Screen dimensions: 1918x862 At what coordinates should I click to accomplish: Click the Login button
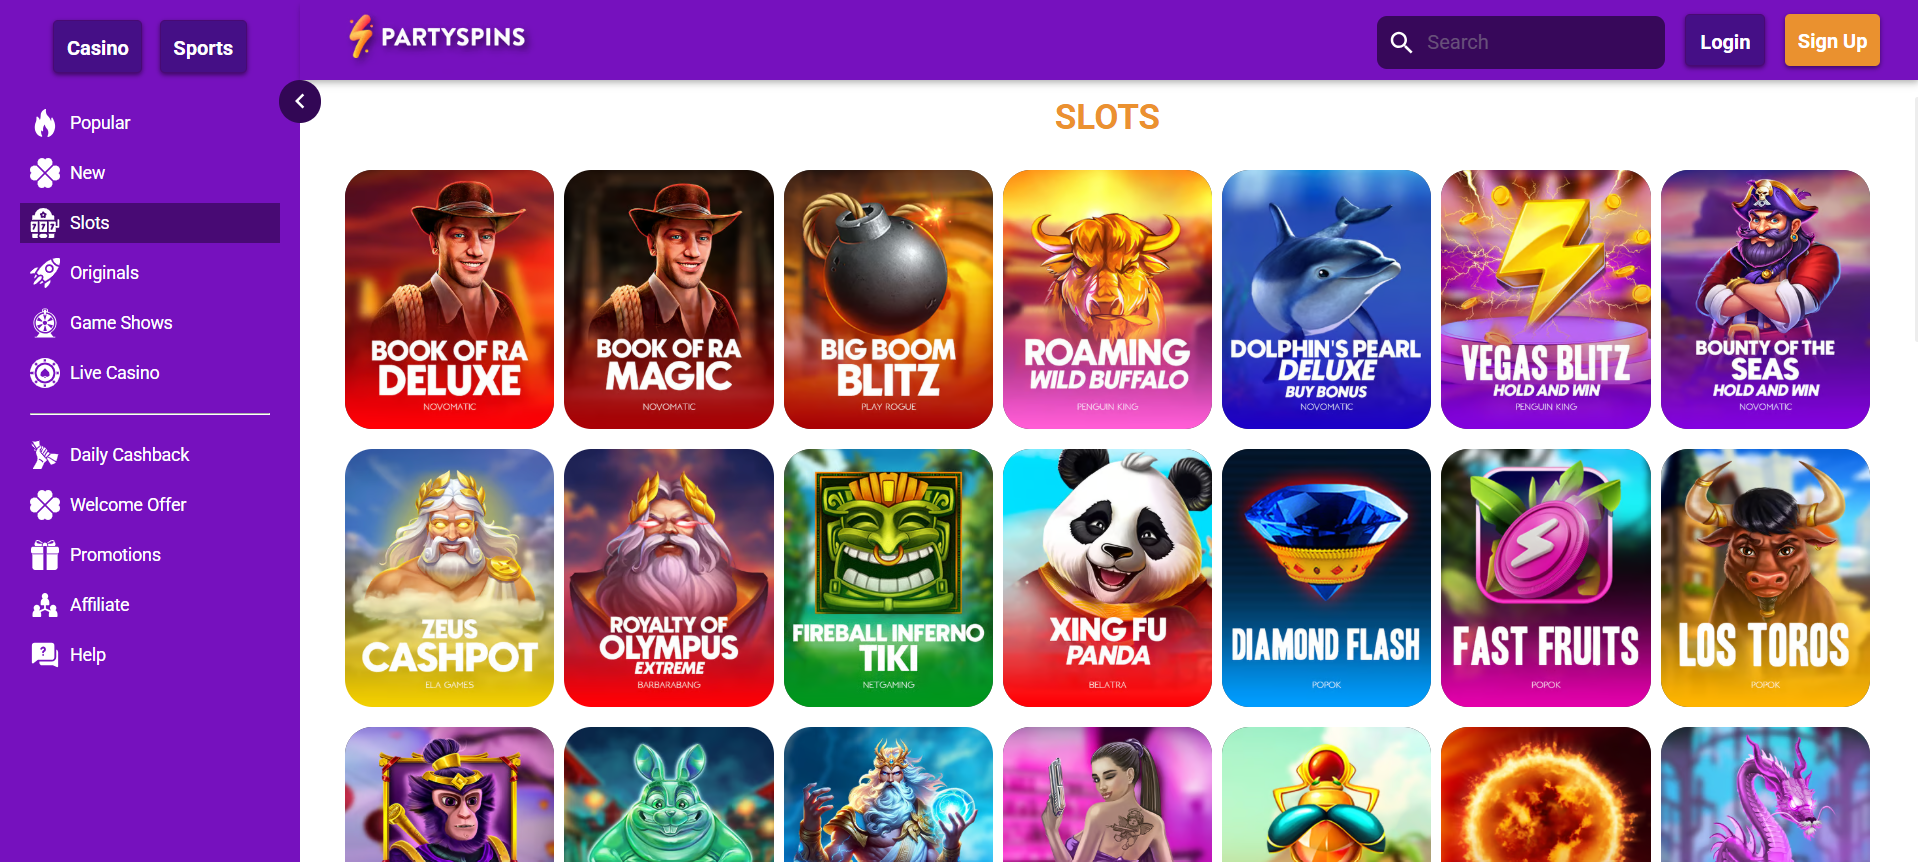[1725, 42]
